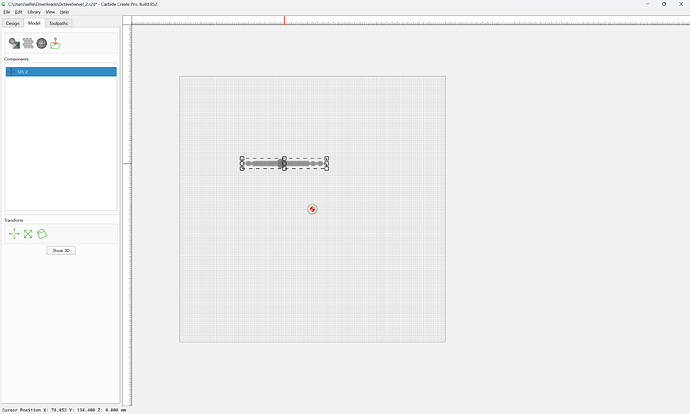Choose the dark sphere modeling icon

pyautogui.click(x=42, y=43)
